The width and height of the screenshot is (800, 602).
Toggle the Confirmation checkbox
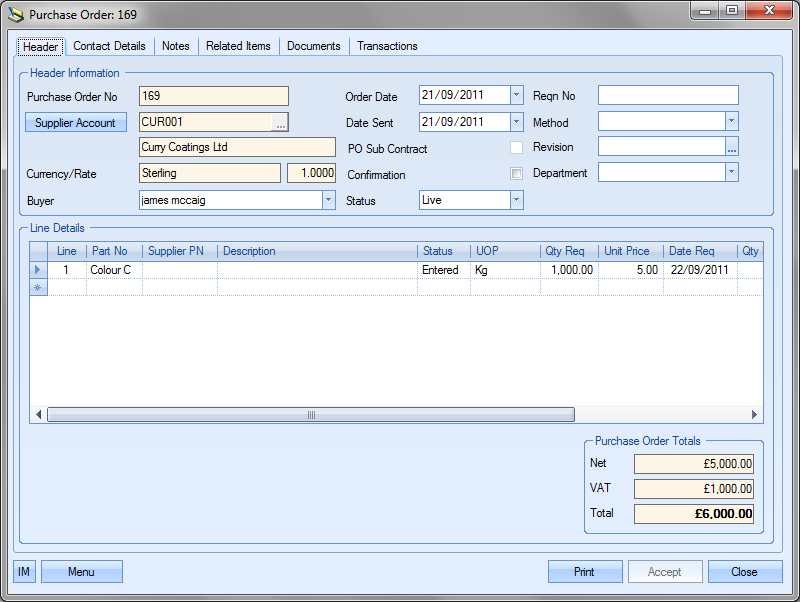[x=516, y=174]
